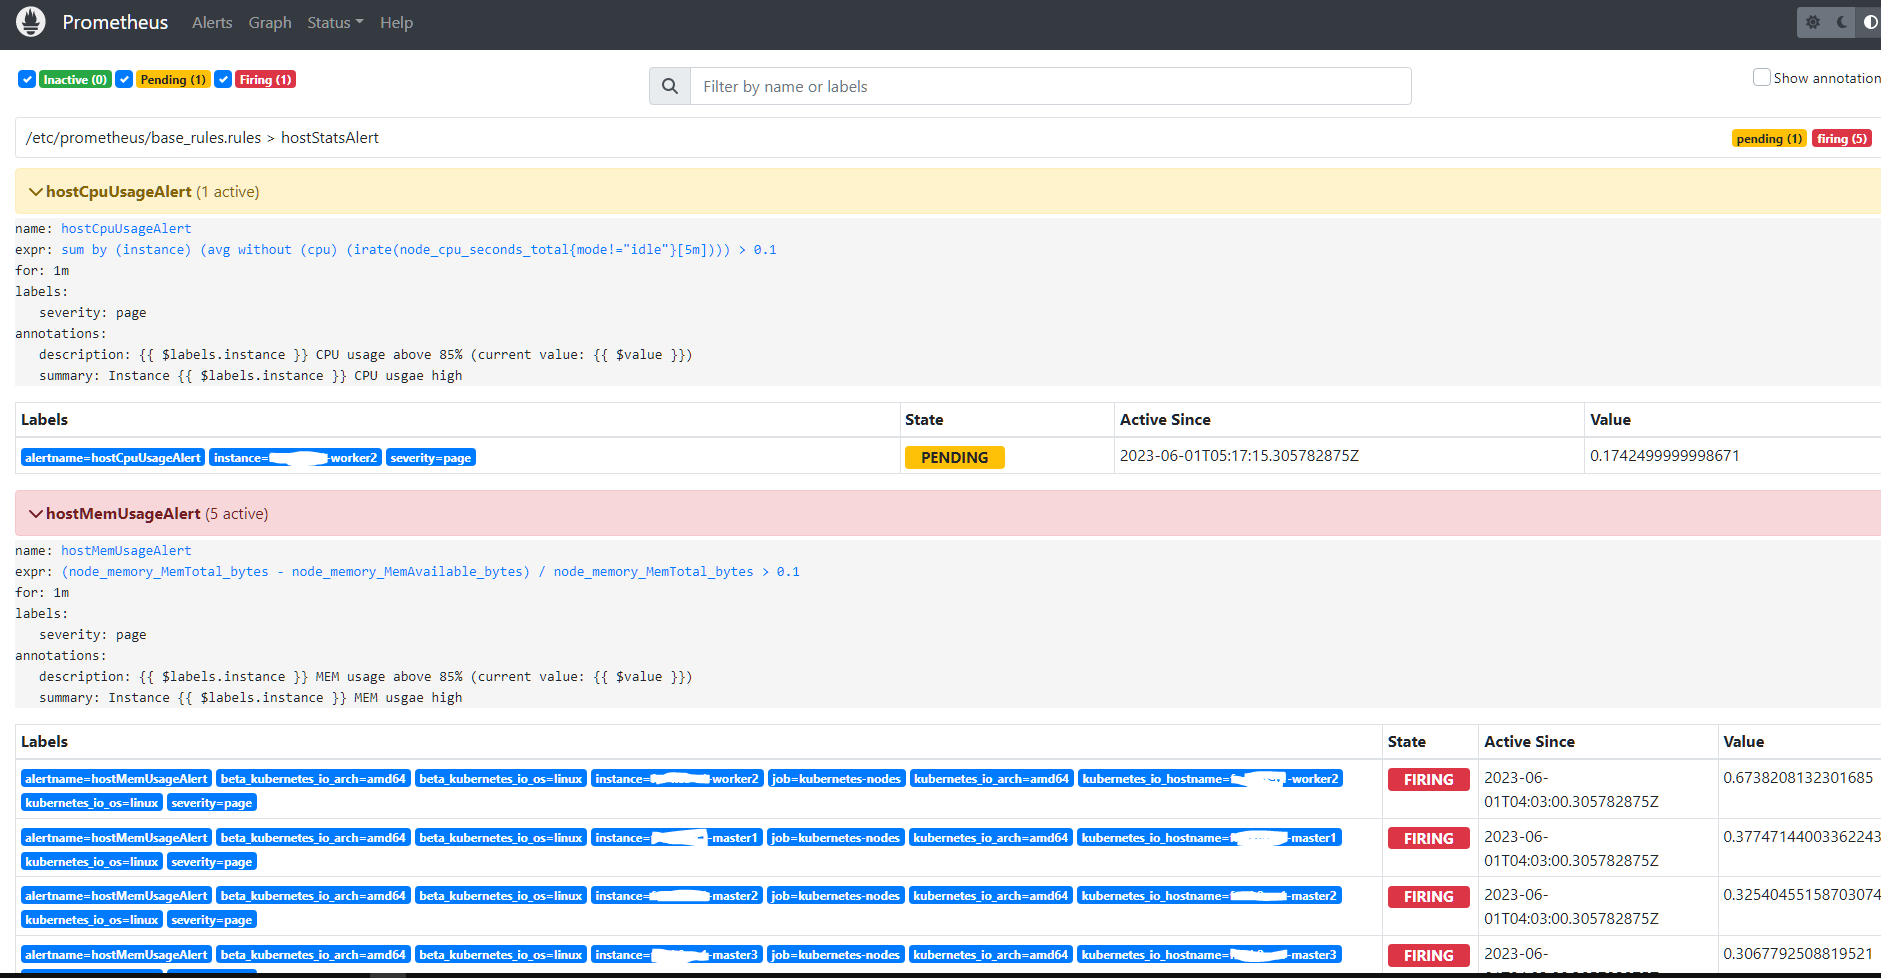Screen dimensions: 1881x978
Task: Click the yellow pending (1) group badge
Action: coord(1768,139)
